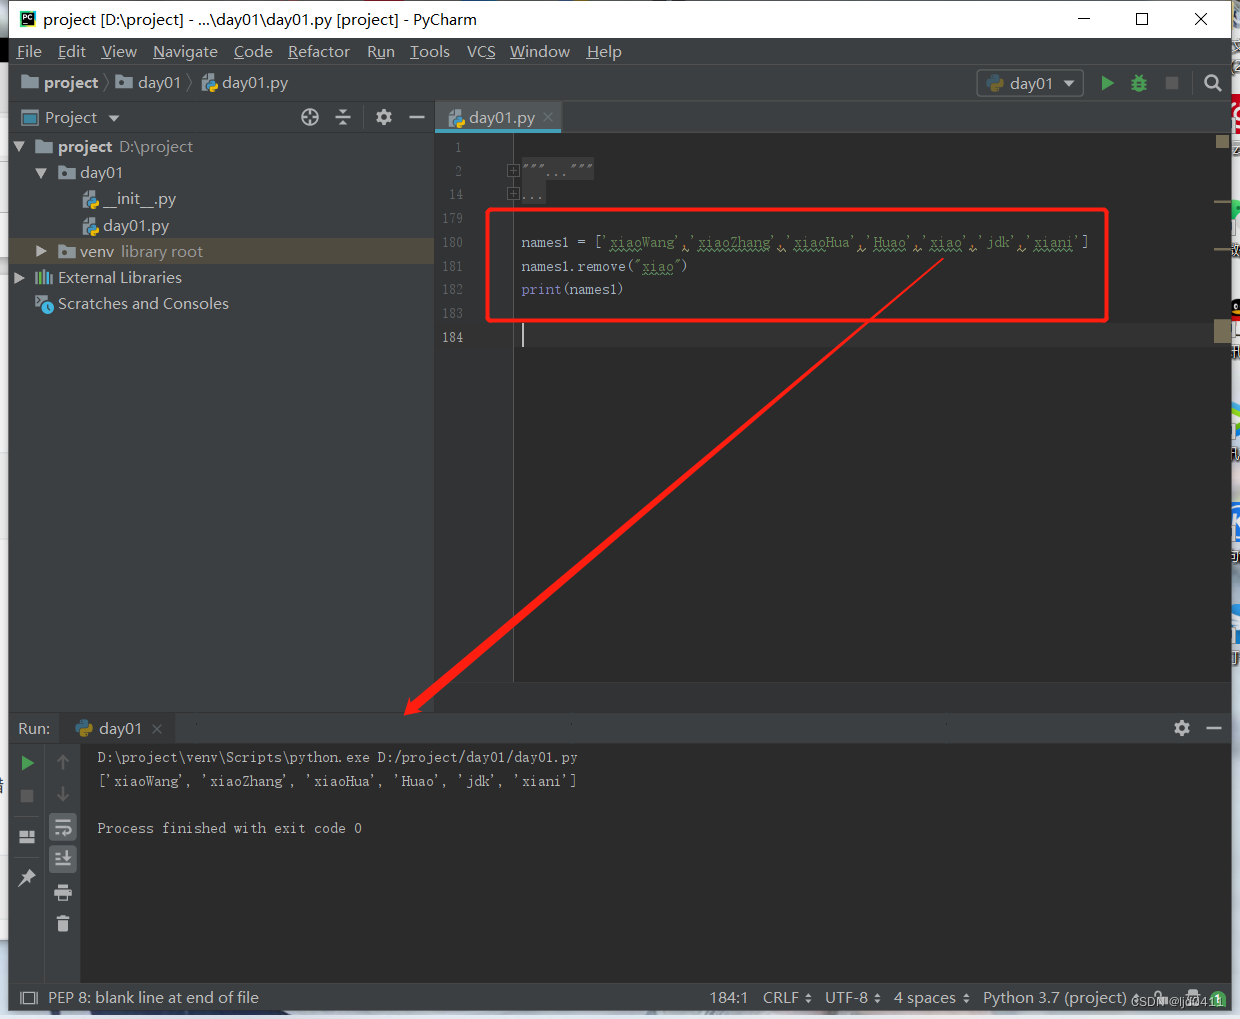Collapse the day01 folder
Image resolution: width=1240 pixels, height=1019 pixels.
(41, 172)
